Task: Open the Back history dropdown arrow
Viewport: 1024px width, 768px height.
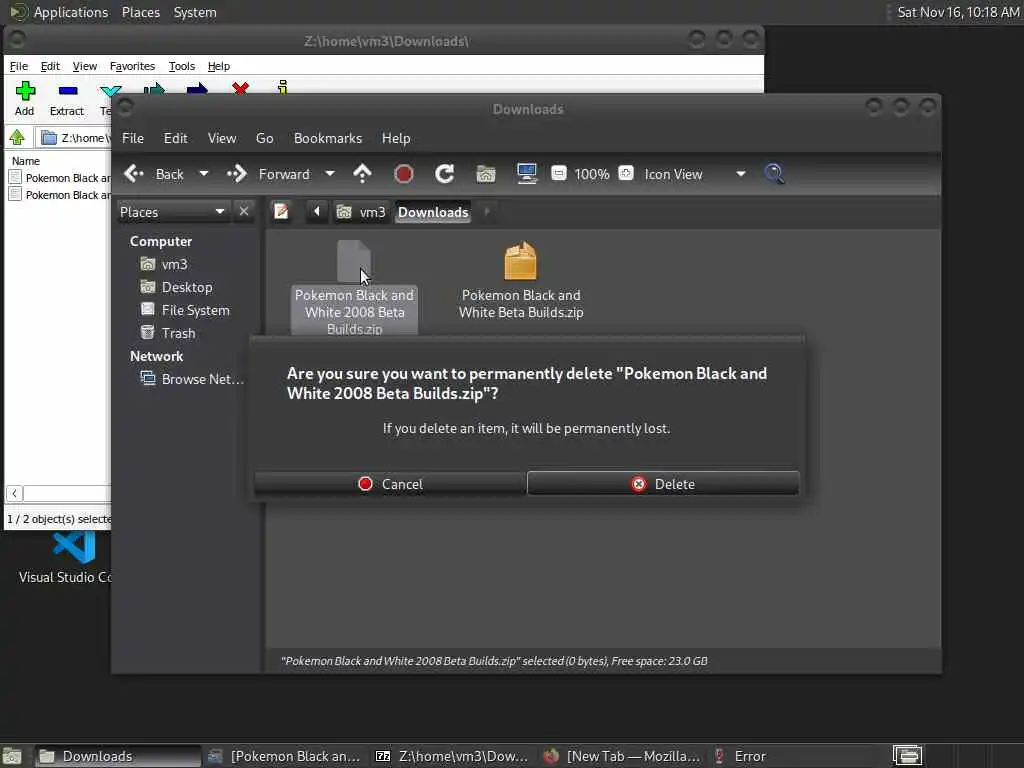Action: (204, 174)
